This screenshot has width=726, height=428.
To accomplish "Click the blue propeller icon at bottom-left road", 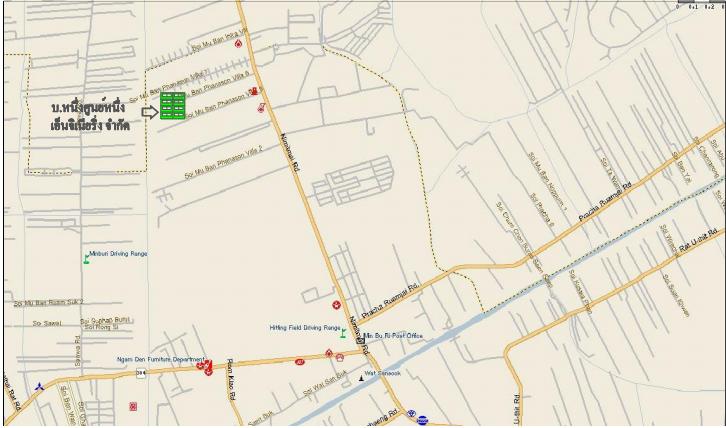I will coord(39,386).
